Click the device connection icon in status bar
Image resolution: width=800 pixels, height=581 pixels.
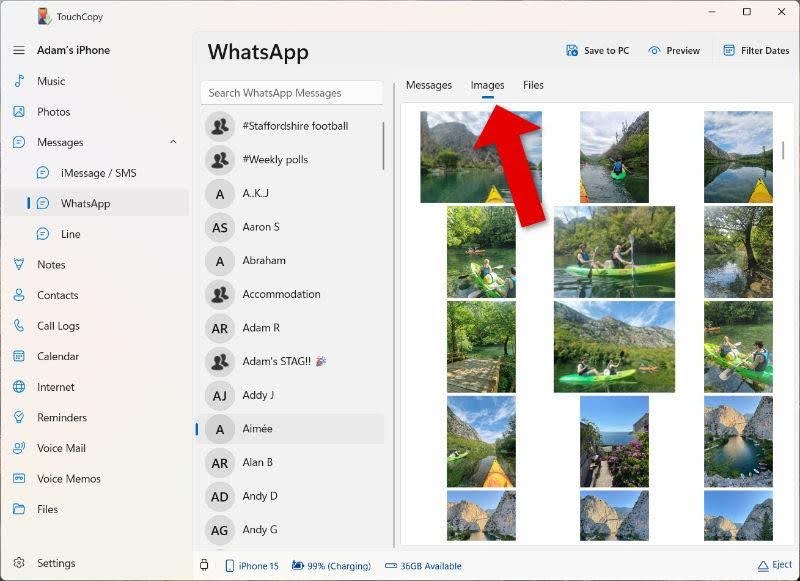[x=204, y=565]
